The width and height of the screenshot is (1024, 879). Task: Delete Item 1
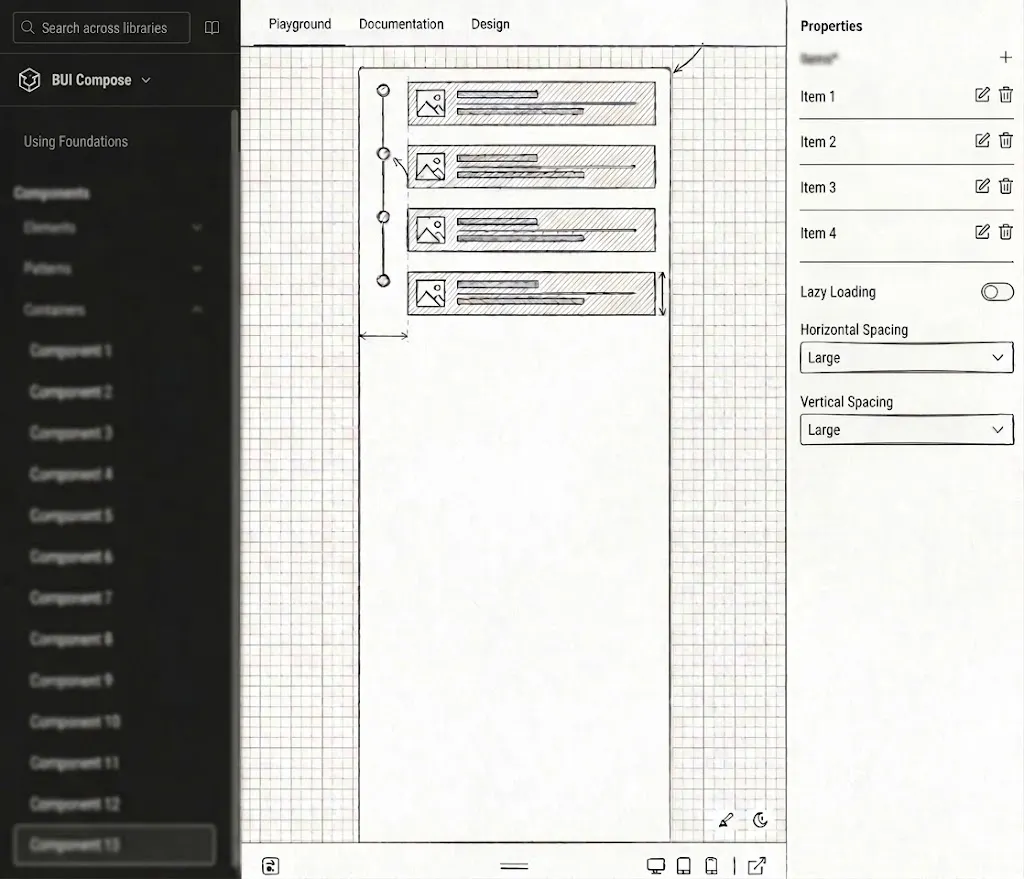(x=1006, y=95)
